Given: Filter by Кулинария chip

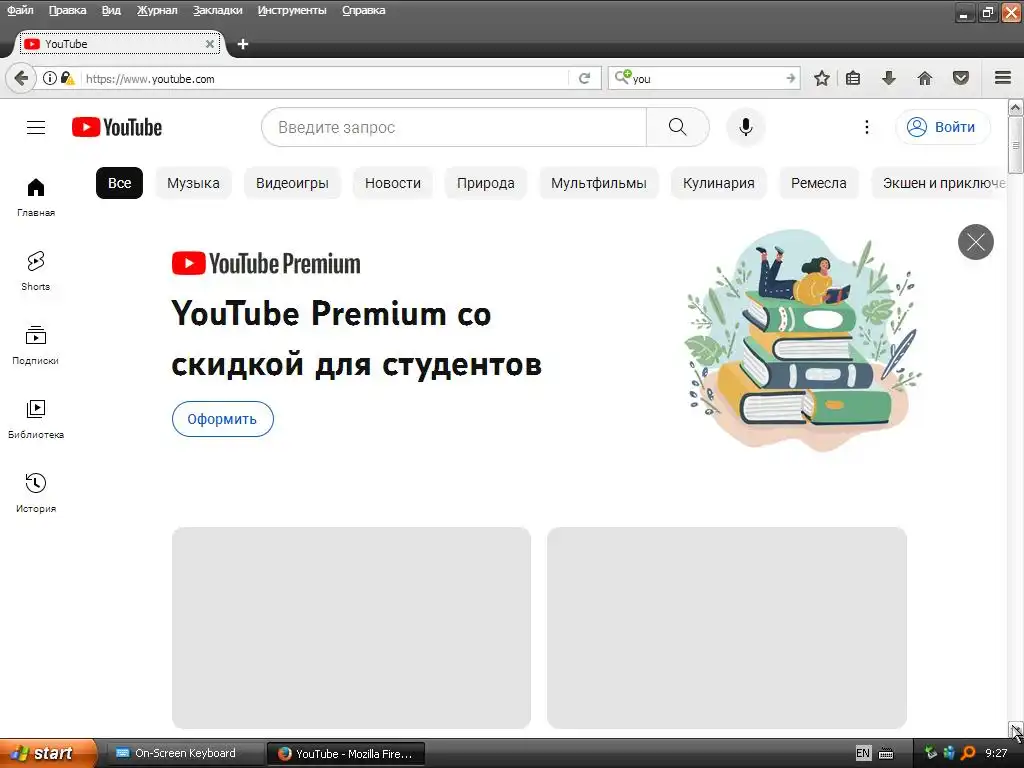Looking at the screenshot, I should pos(718,183).
